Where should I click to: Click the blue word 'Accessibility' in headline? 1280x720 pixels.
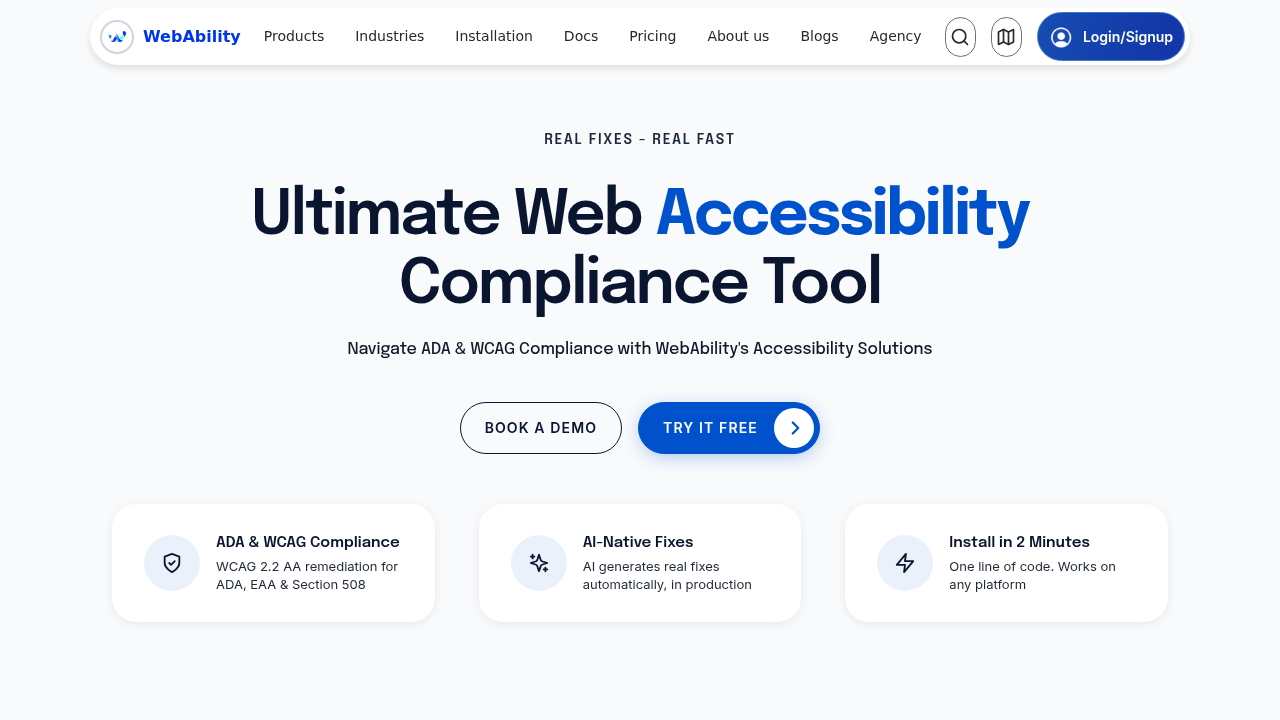(842, 212)
